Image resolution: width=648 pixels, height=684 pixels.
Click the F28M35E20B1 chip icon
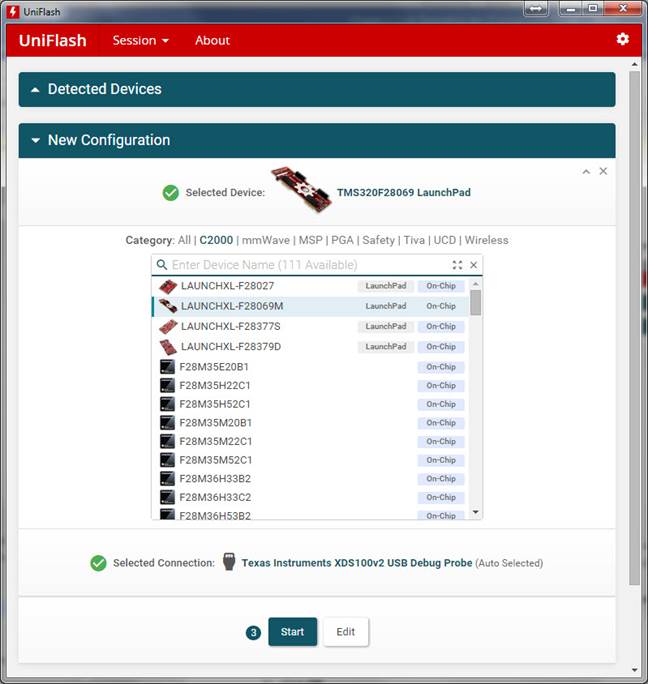[168, 367]
